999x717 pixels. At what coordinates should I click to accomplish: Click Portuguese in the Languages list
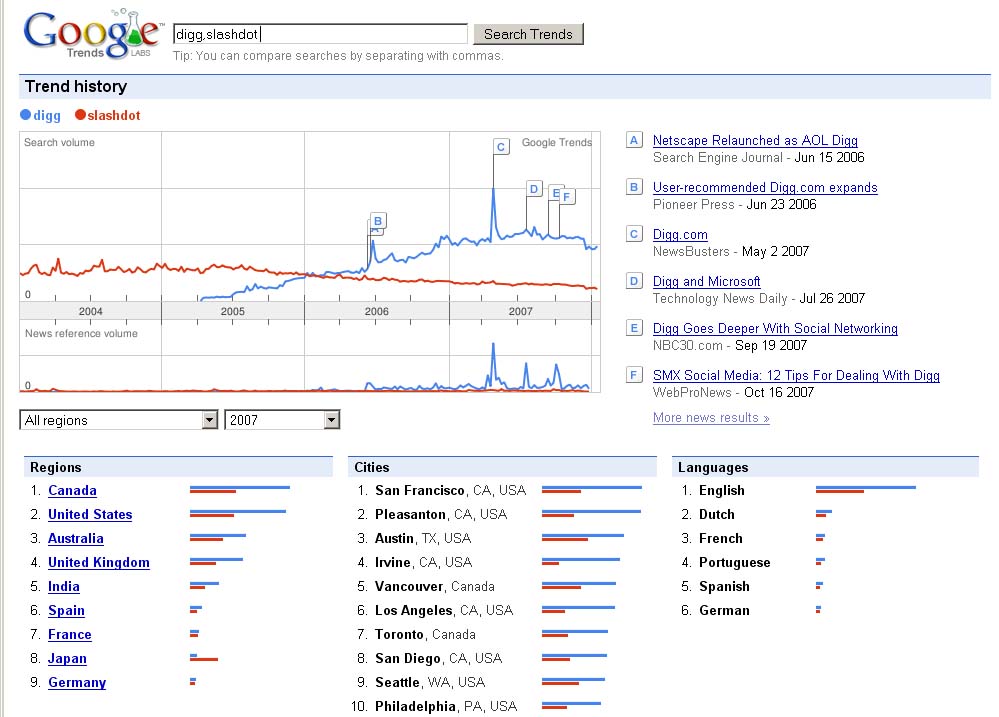pos(735,562)
